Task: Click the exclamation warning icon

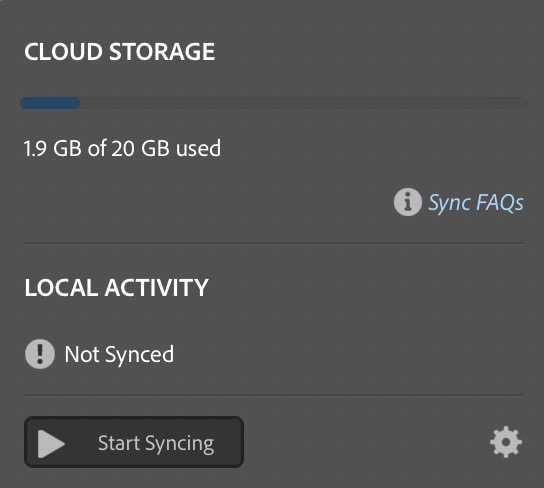Action: pyautogui.click(x=40, y=354)
